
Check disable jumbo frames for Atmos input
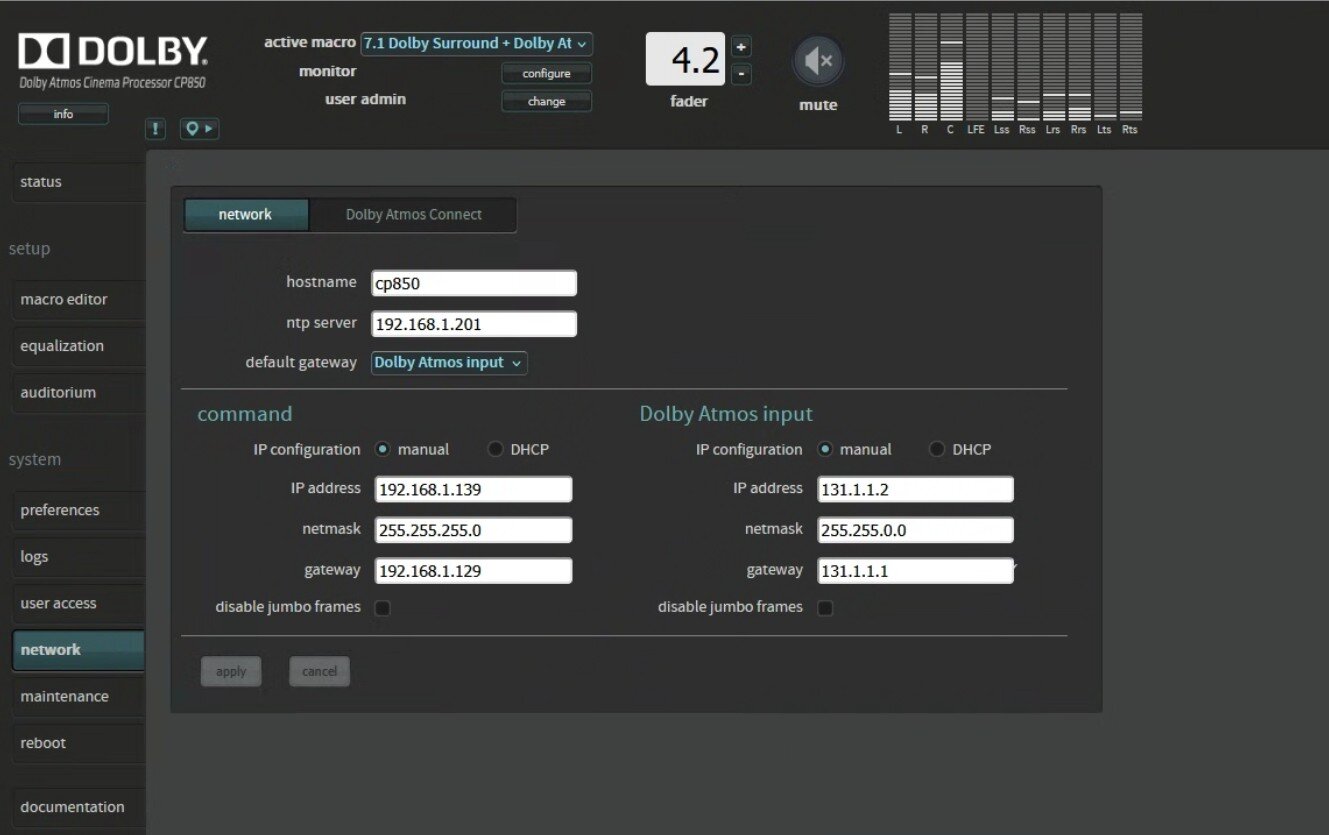[x=825, y=608]
